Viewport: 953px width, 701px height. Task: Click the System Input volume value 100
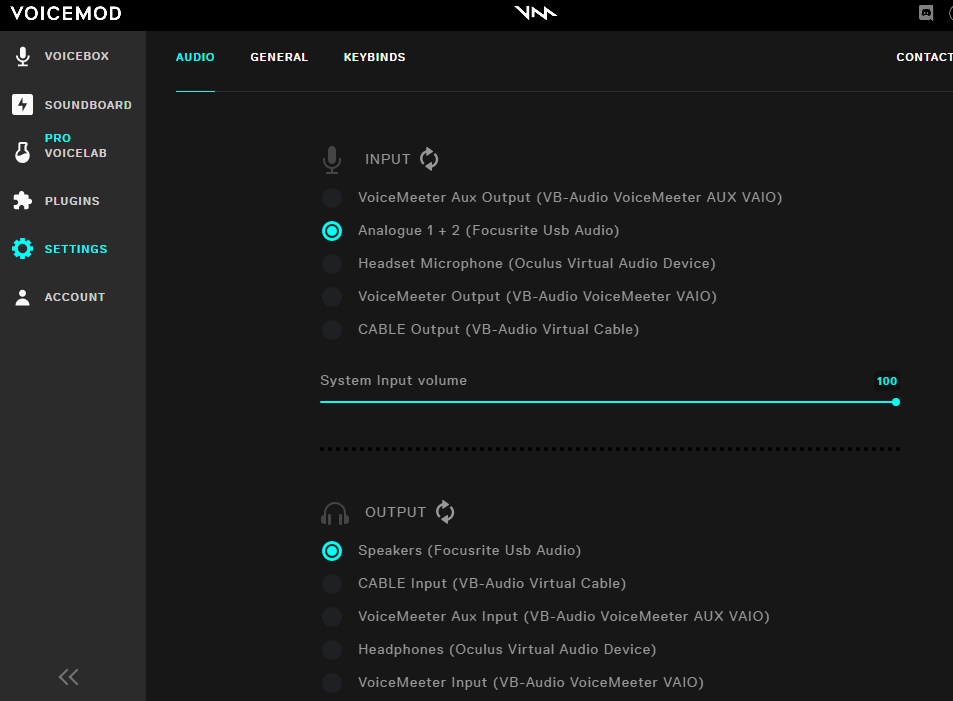(x=887, y=381)
